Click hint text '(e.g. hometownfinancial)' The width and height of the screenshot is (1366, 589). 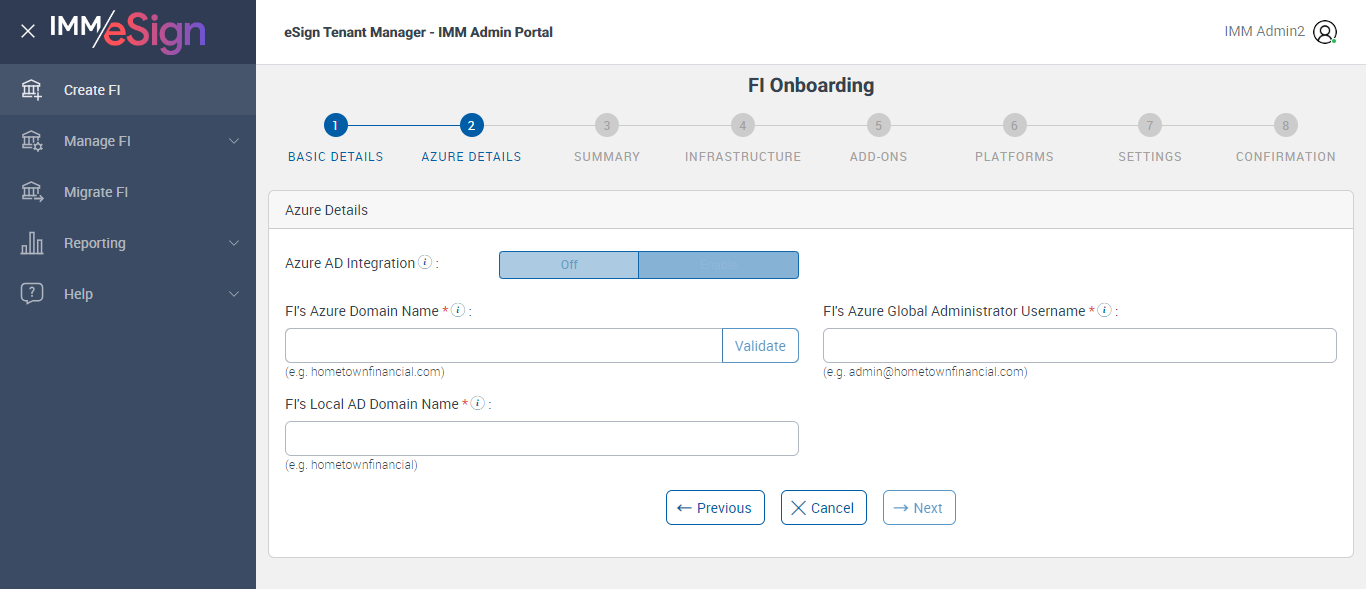tap(352, 465)
